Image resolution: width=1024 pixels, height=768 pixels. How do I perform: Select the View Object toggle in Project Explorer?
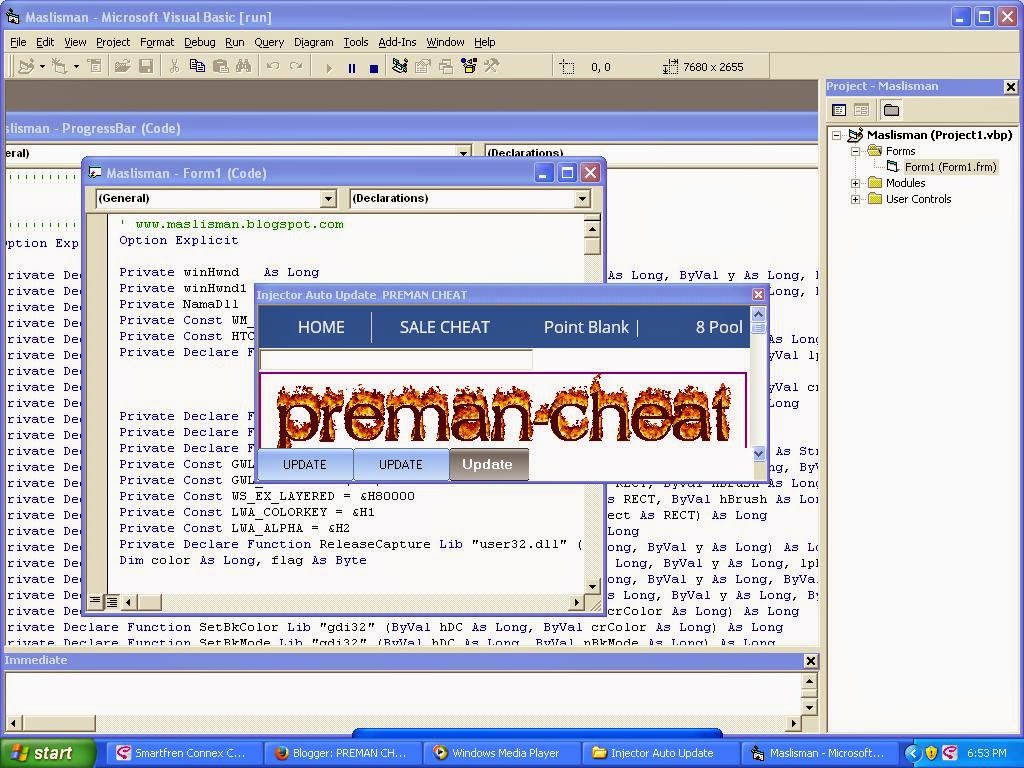861,110
